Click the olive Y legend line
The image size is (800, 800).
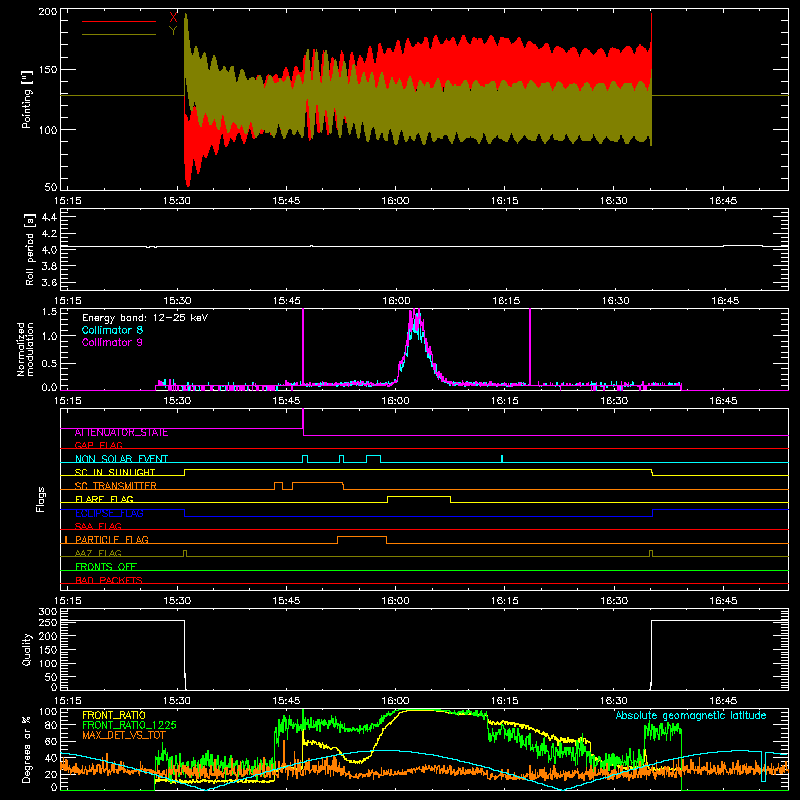pos(119,34)
